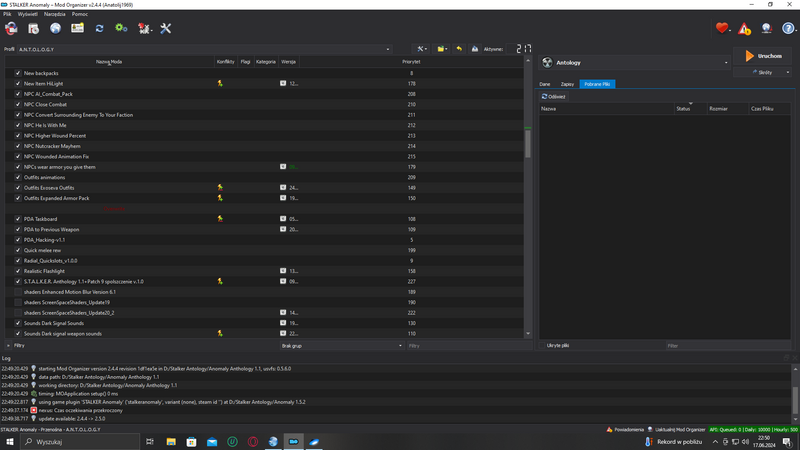Viewport: 800px width, 450px height.
Task: Enable shaders Enhanced Motion Blur mod checkbox
Action: click(x=18, y=292)
